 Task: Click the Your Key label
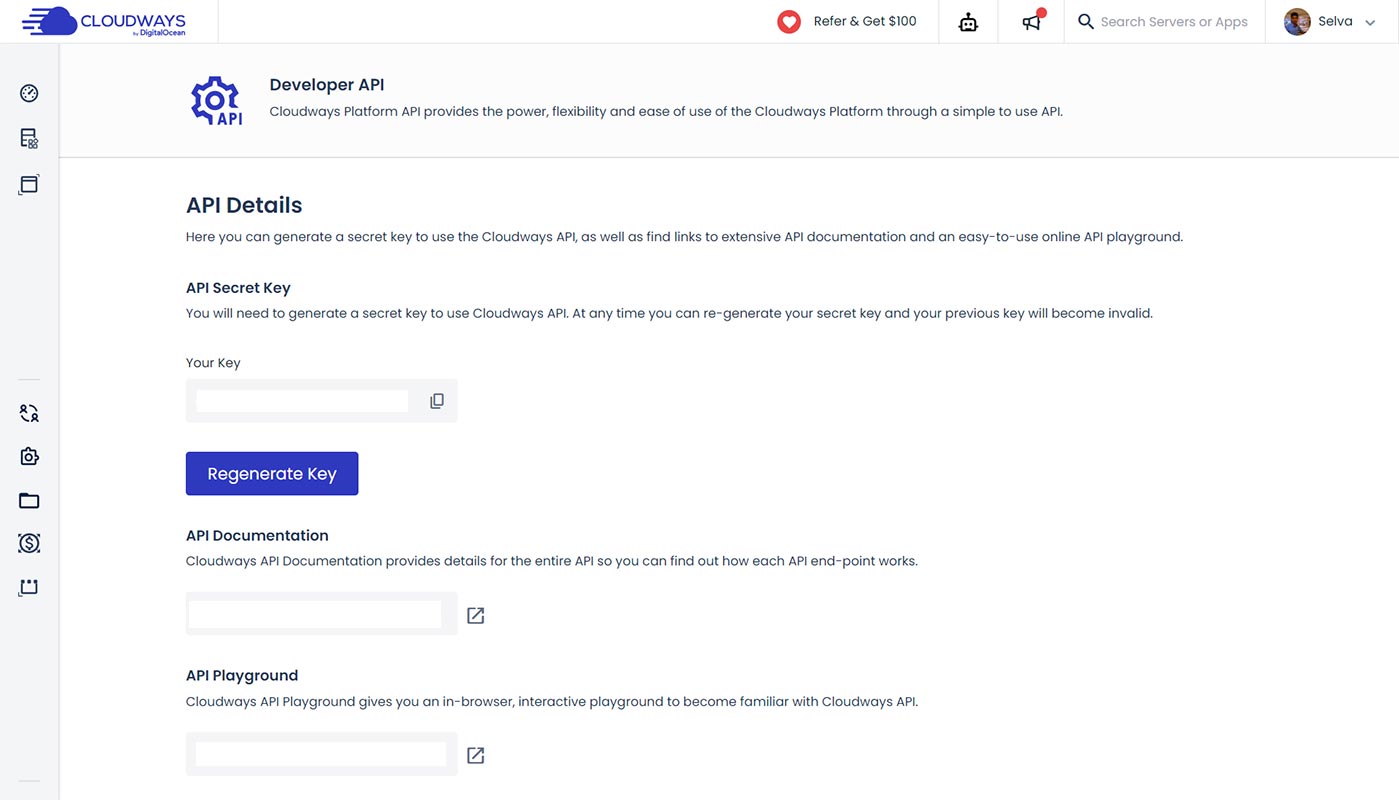[213, 363]
